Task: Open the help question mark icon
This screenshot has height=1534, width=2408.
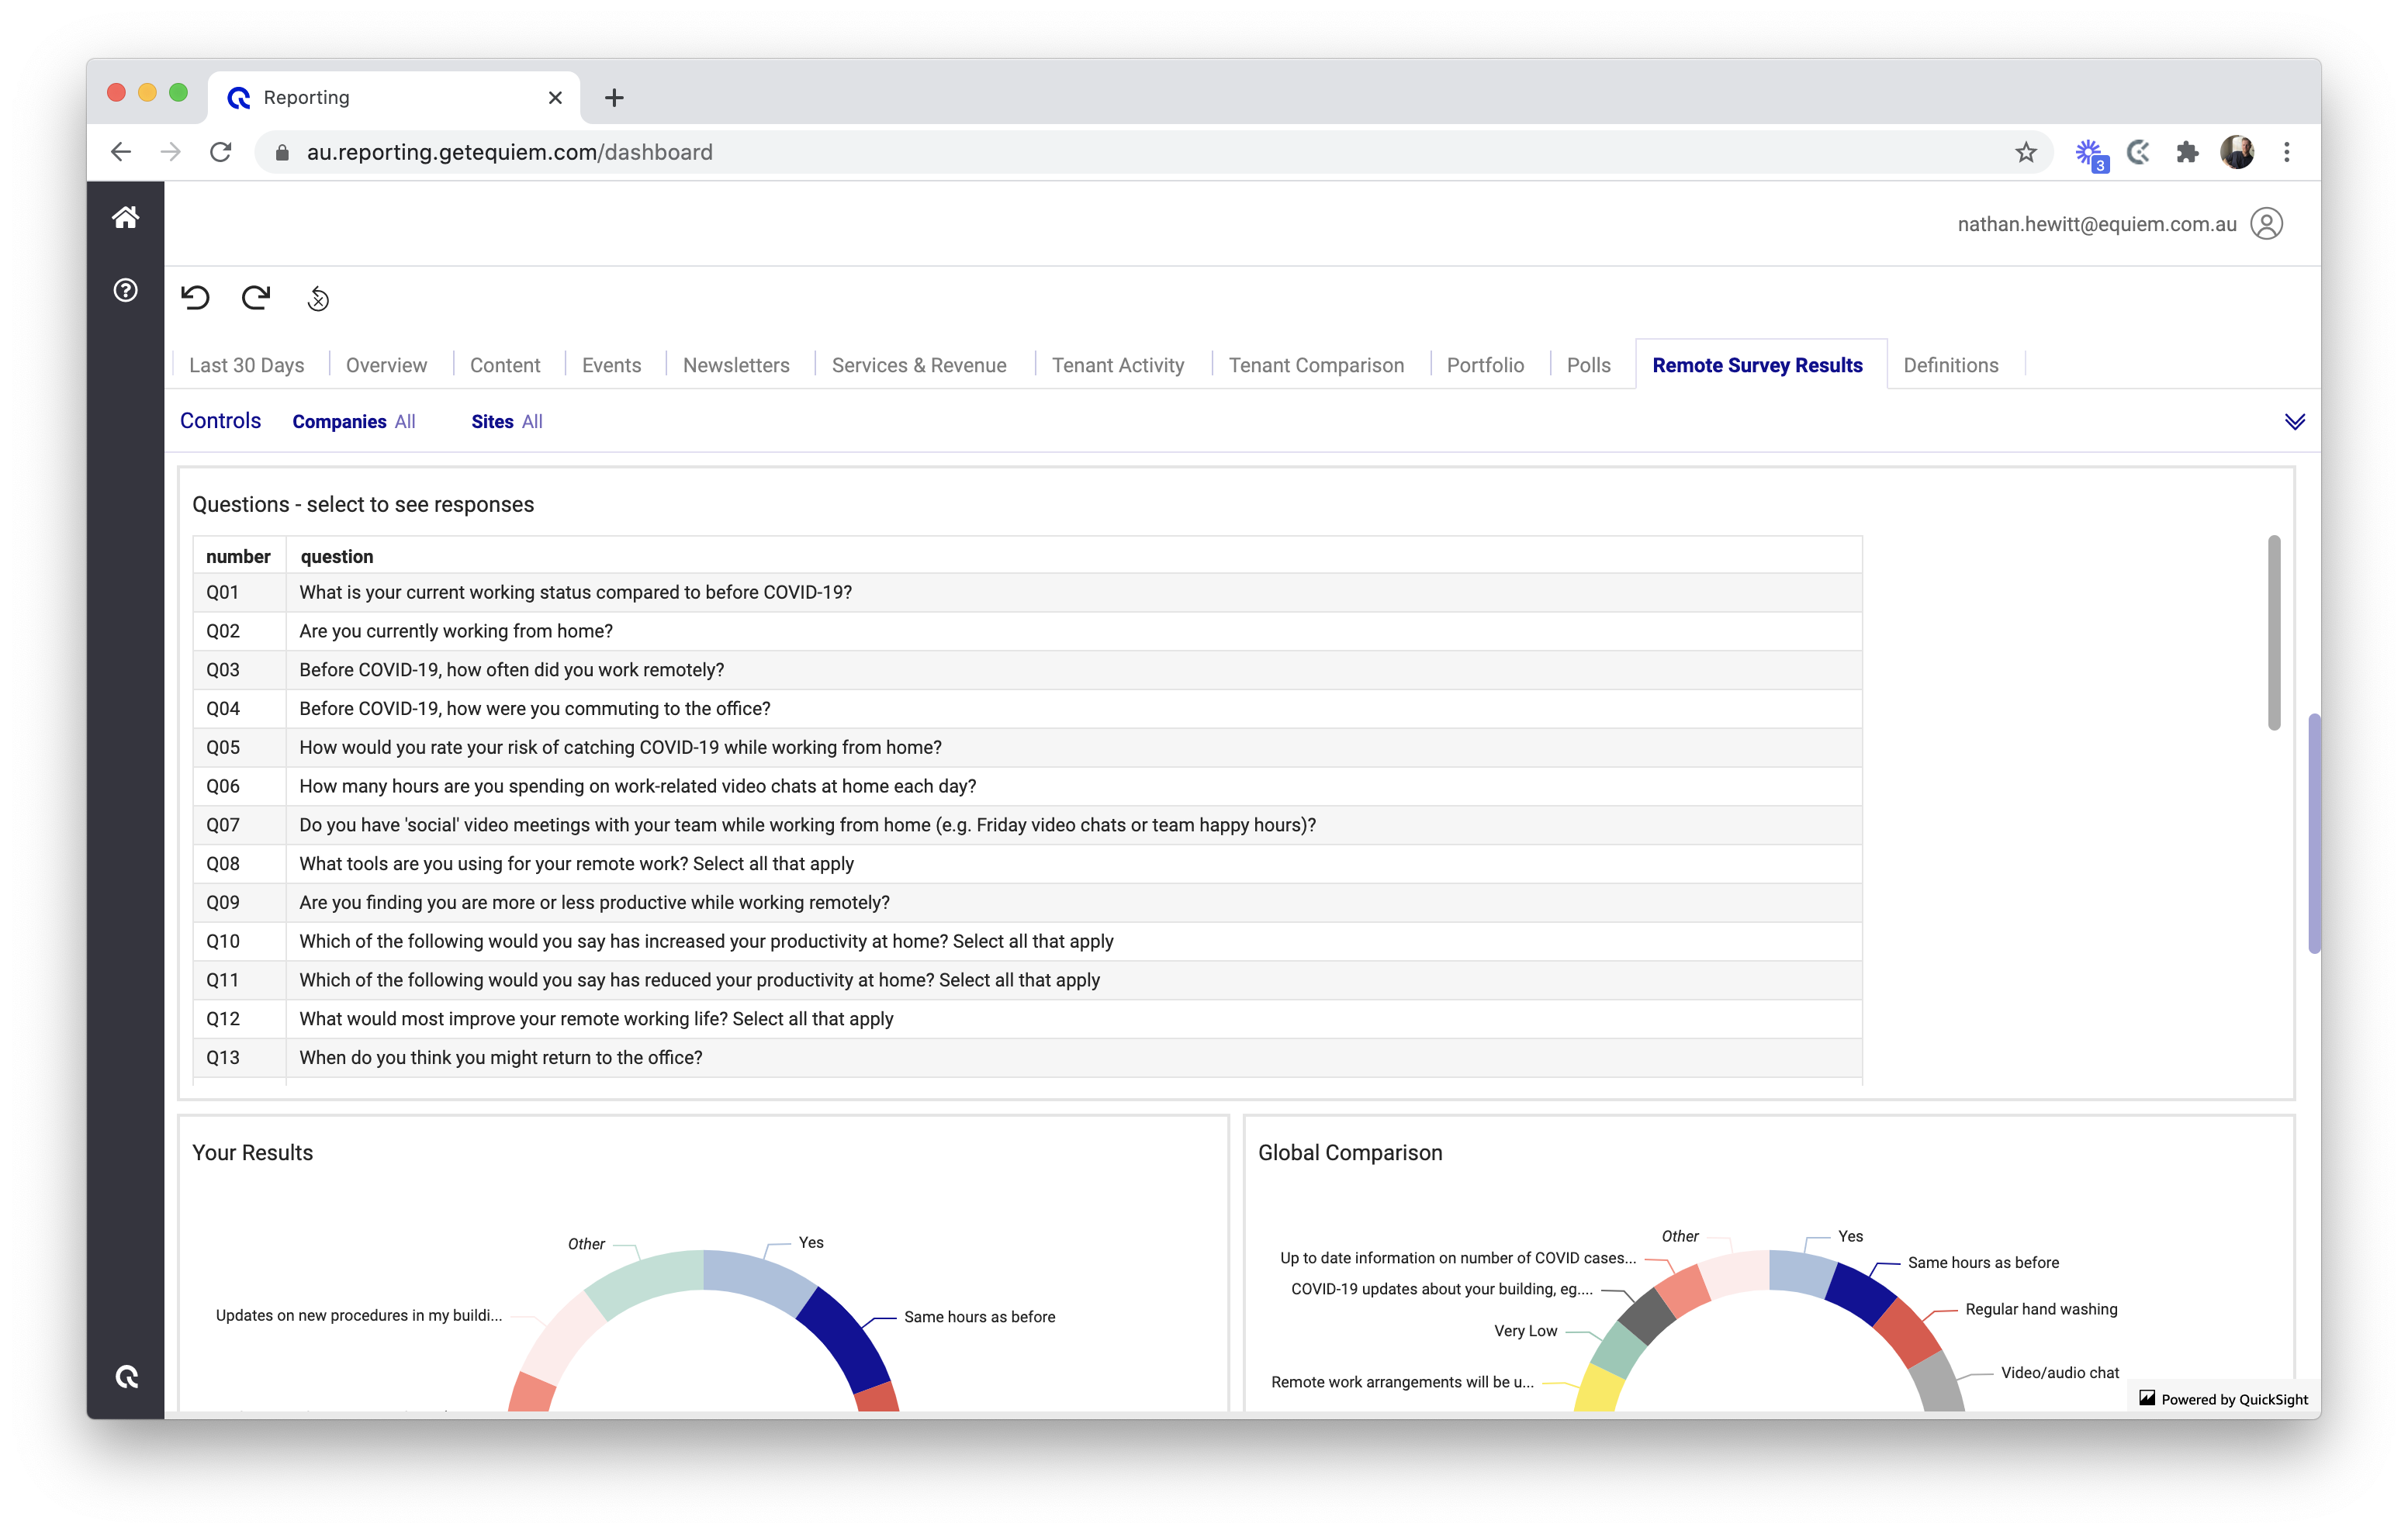Action: click(x=125, y=290)
